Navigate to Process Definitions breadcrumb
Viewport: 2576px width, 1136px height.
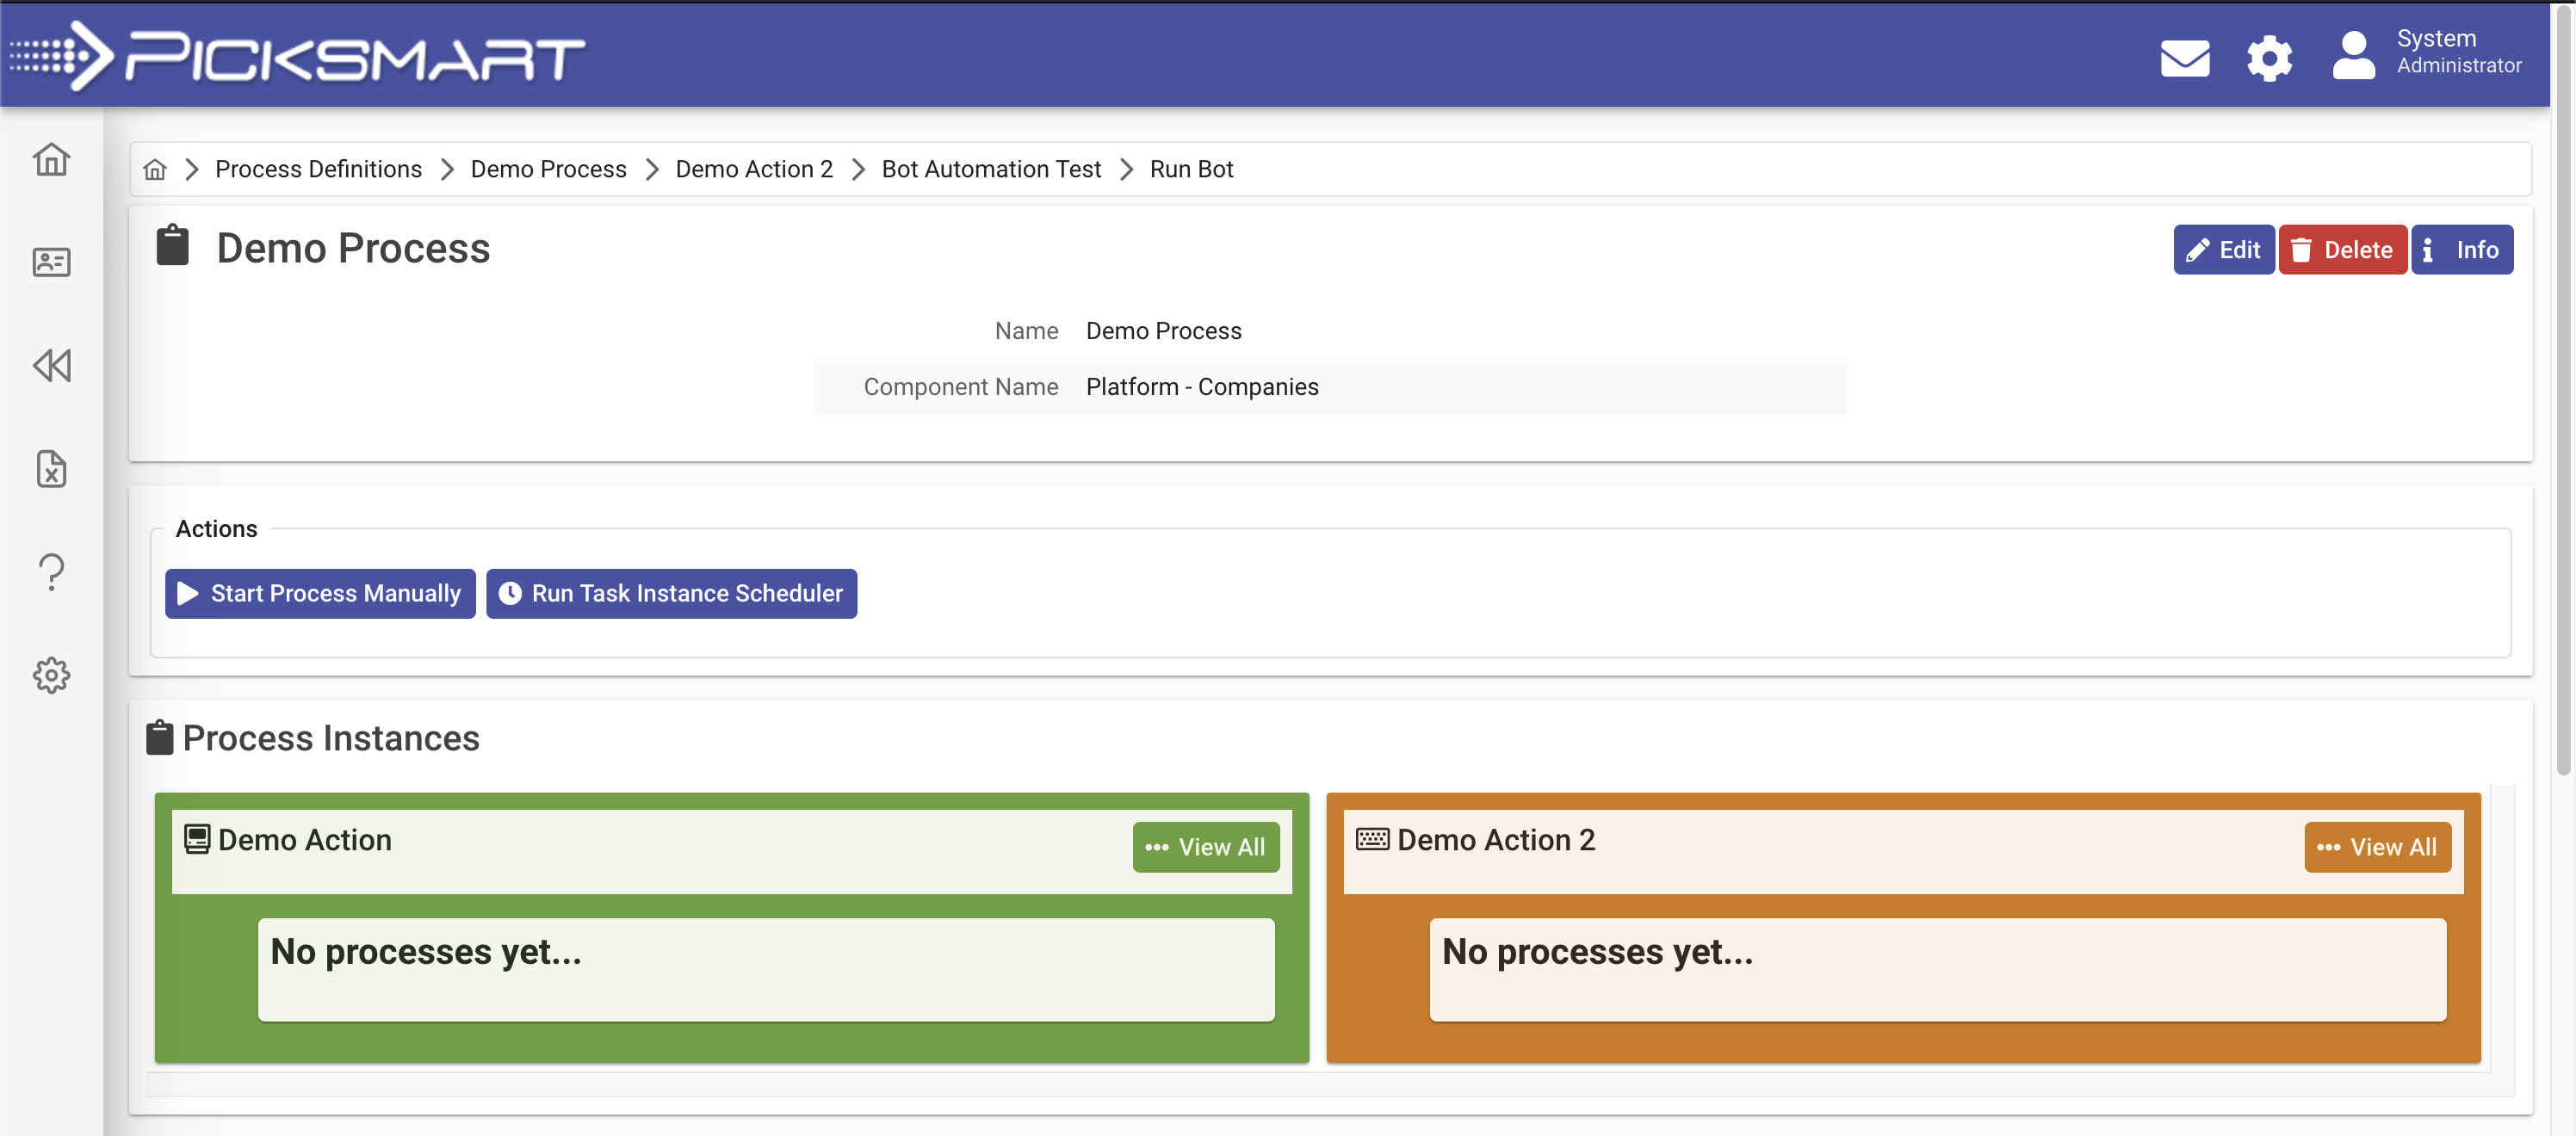(x=318, y=169)
